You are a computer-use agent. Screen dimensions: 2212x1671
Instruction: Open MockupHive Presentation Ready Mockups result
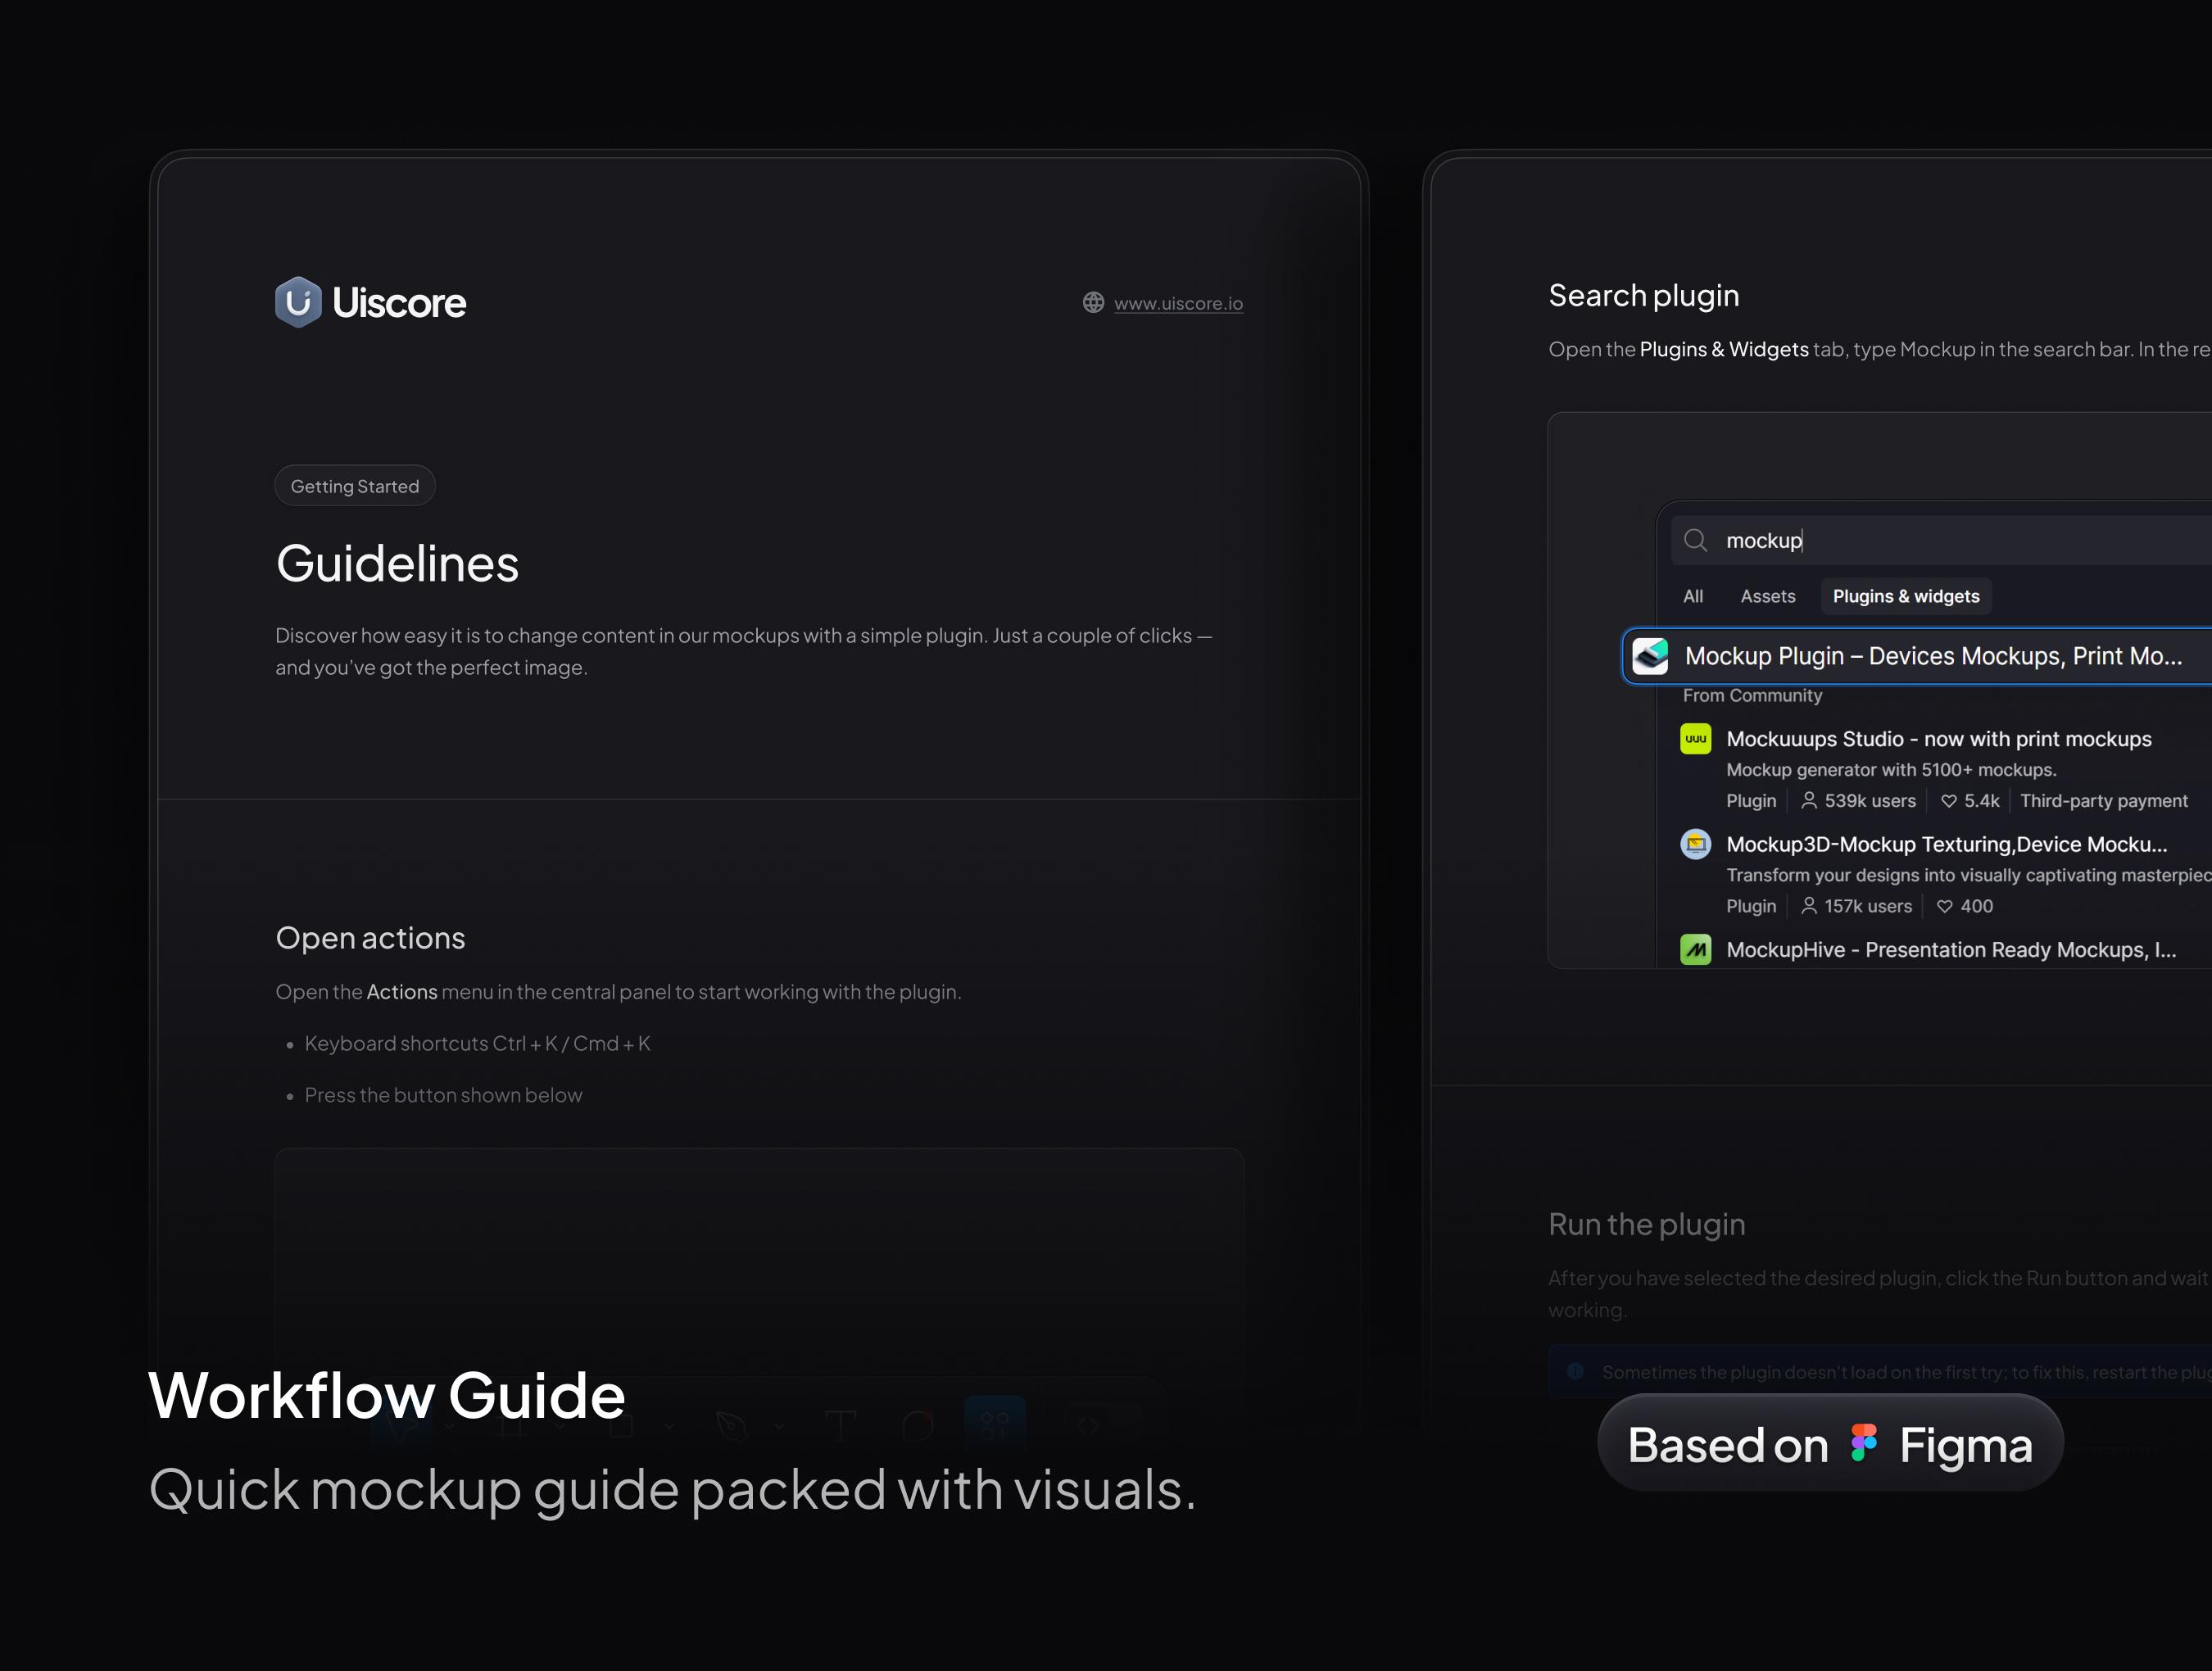(x=1950, y=950)
